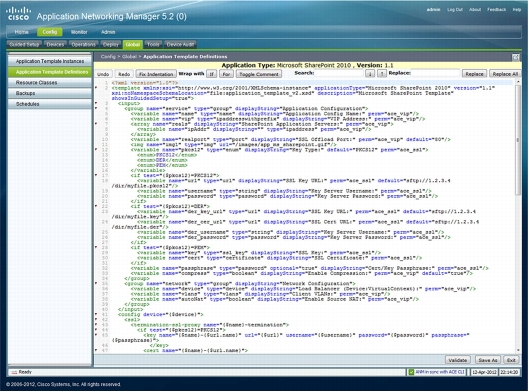
Task: Click the editor scrollbar down arrow
Action: pyautogui.click(x=518, y=350)
